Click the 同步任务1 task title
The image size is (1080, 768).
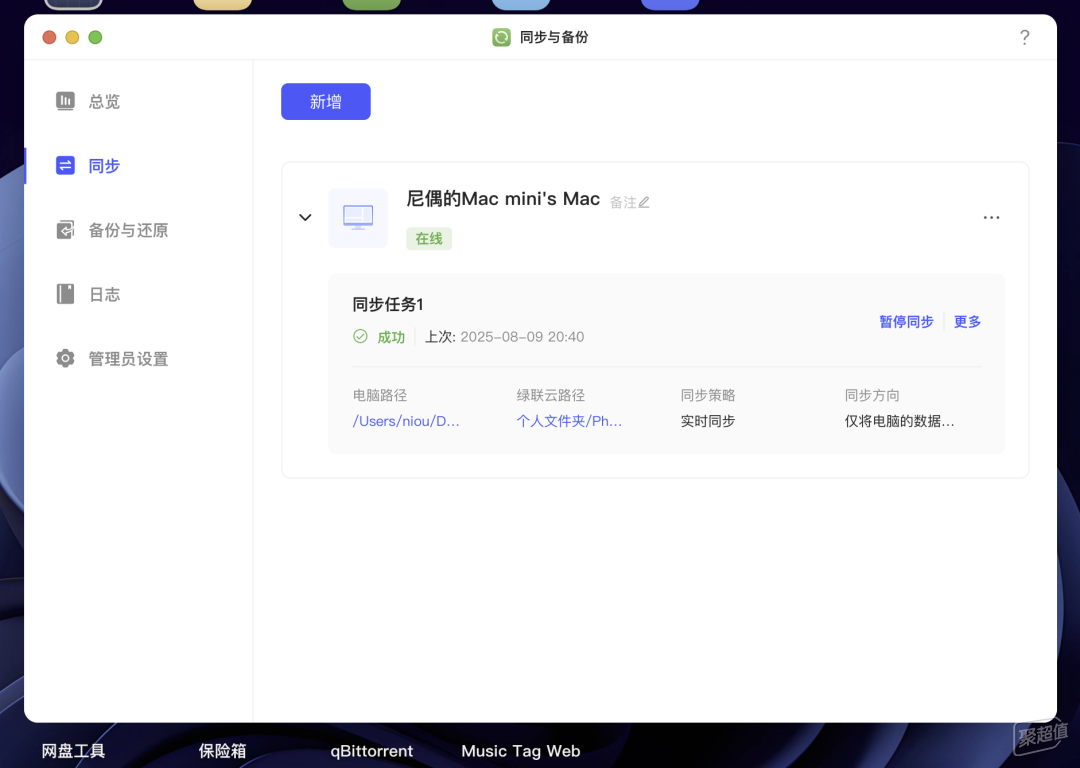click(x=388, y=304)
